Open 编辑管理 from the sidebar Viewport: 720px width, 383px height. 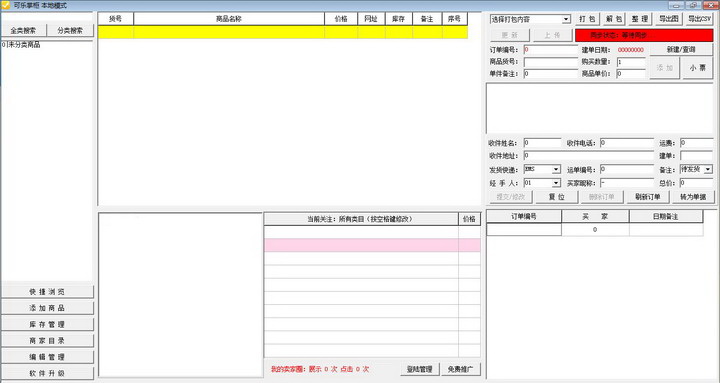click(x=47, y=357)
